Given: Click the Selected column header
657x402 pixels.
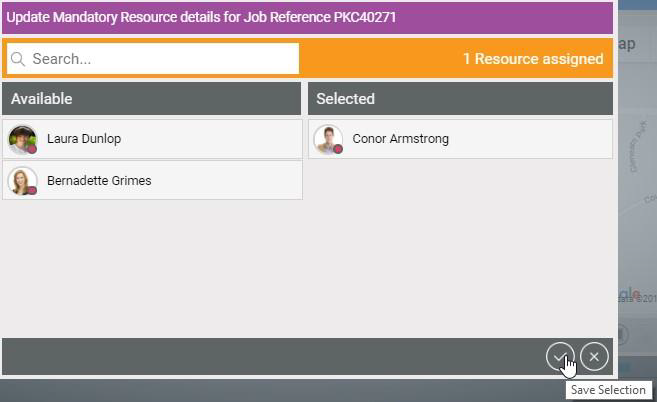Looking at the screenshot, I should pyautogui.click(x=460, y=99).
